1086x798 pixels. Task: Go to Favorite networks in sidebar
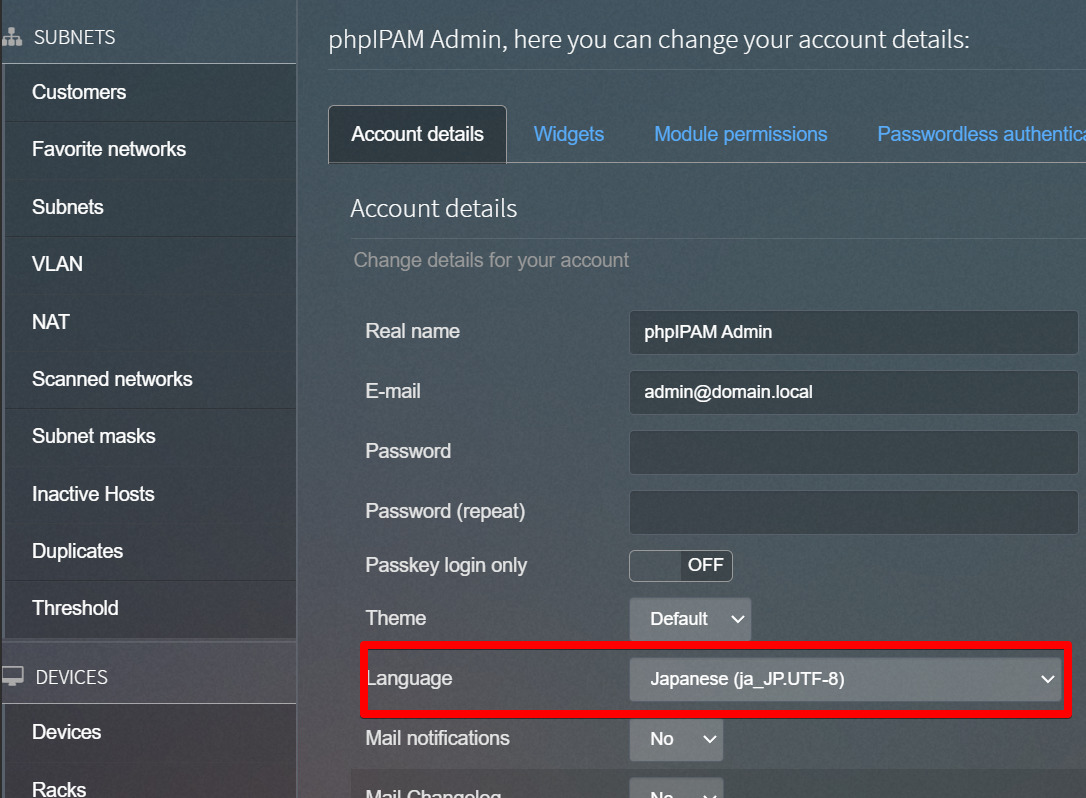150,150
